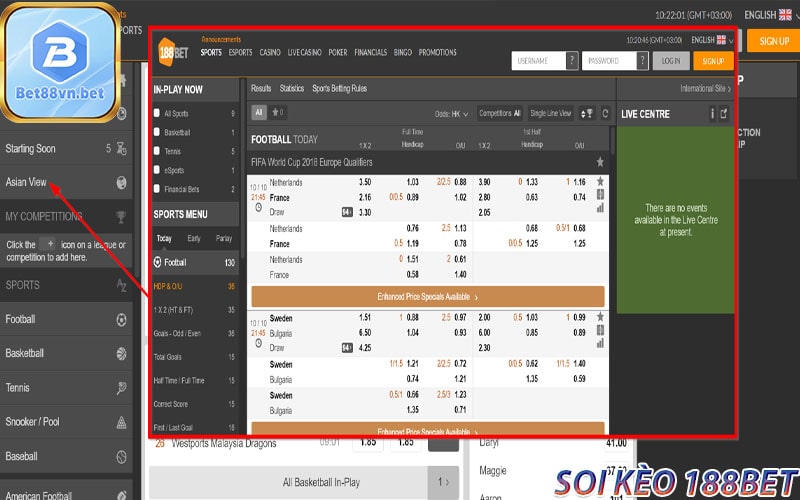This screenshot has height=500, width=800.
Task: Click the Basketball icon in left sidebar
Action: tap(121, 354)
